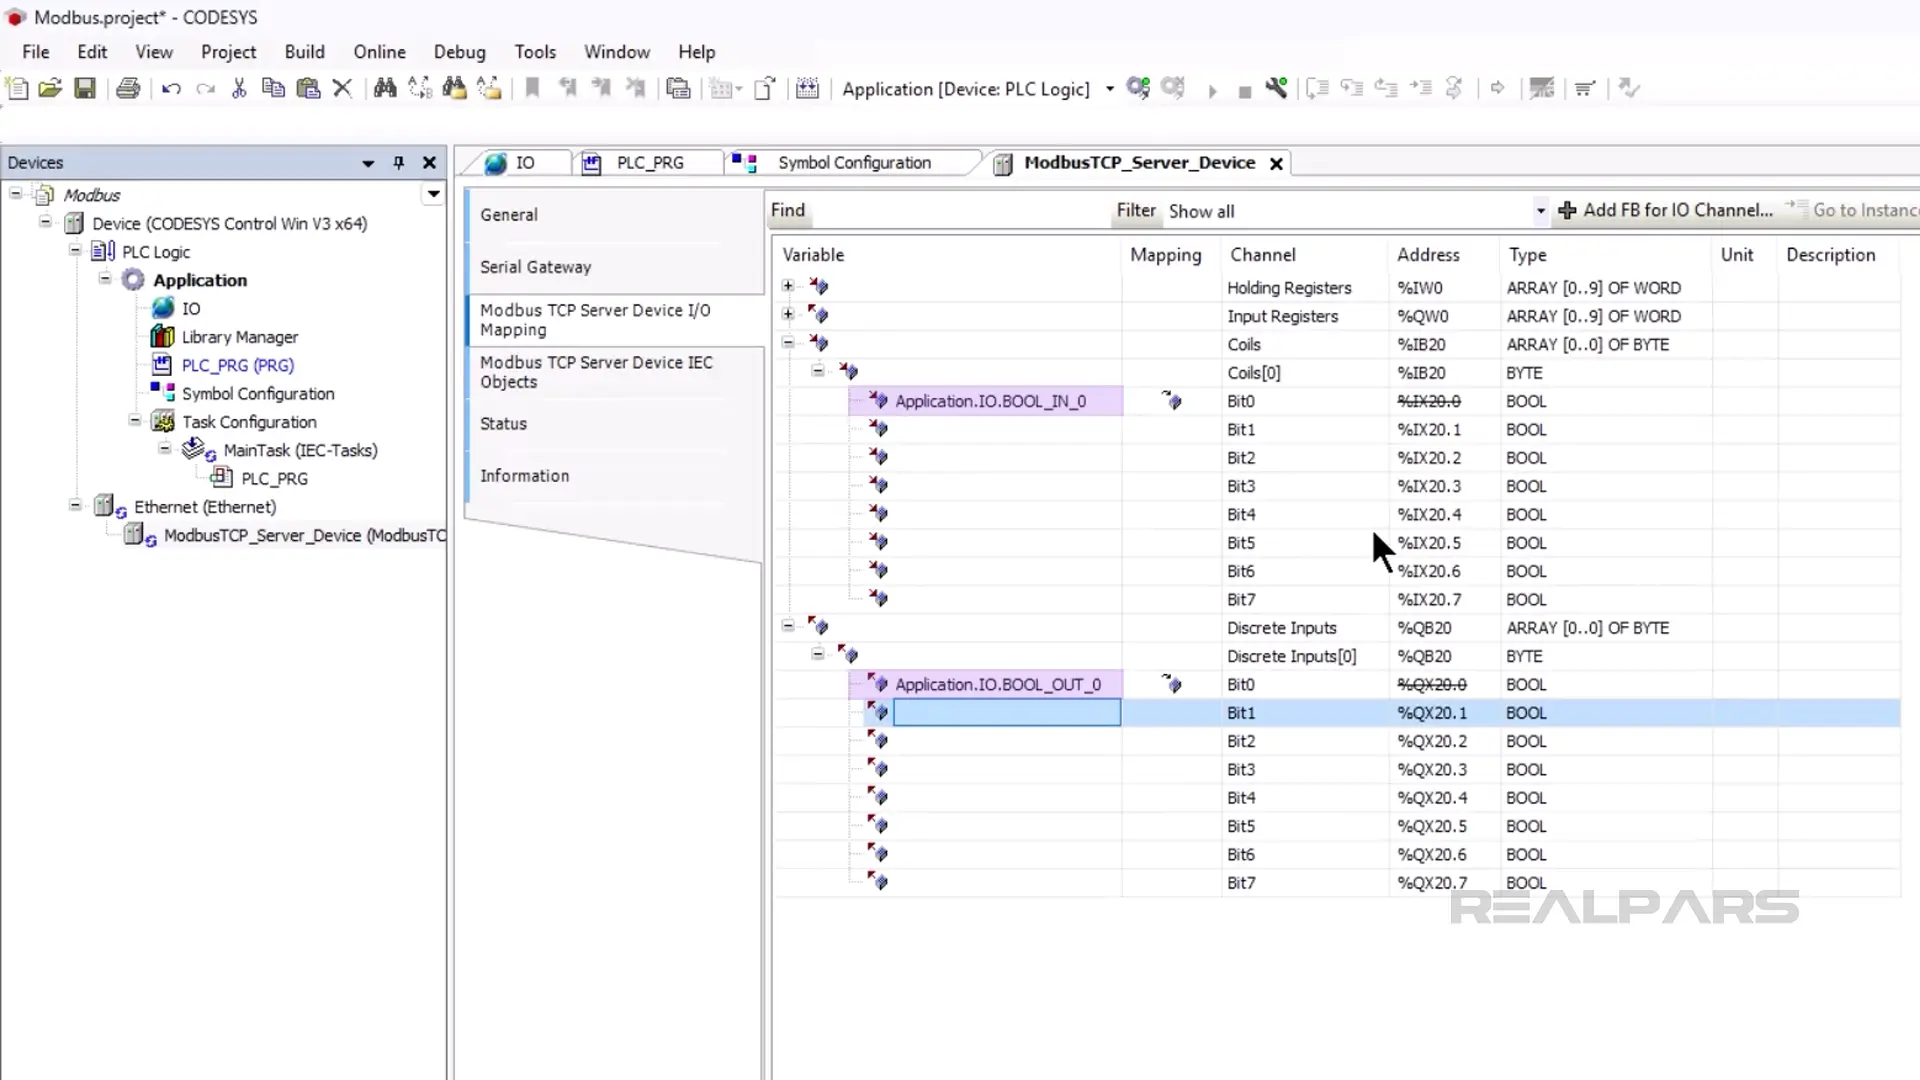This screenshot has width=1920, height=1080.
Task: Click the Application.IO.BOOL_IN_0 variable cell
Action: click(x=985, y=401)
